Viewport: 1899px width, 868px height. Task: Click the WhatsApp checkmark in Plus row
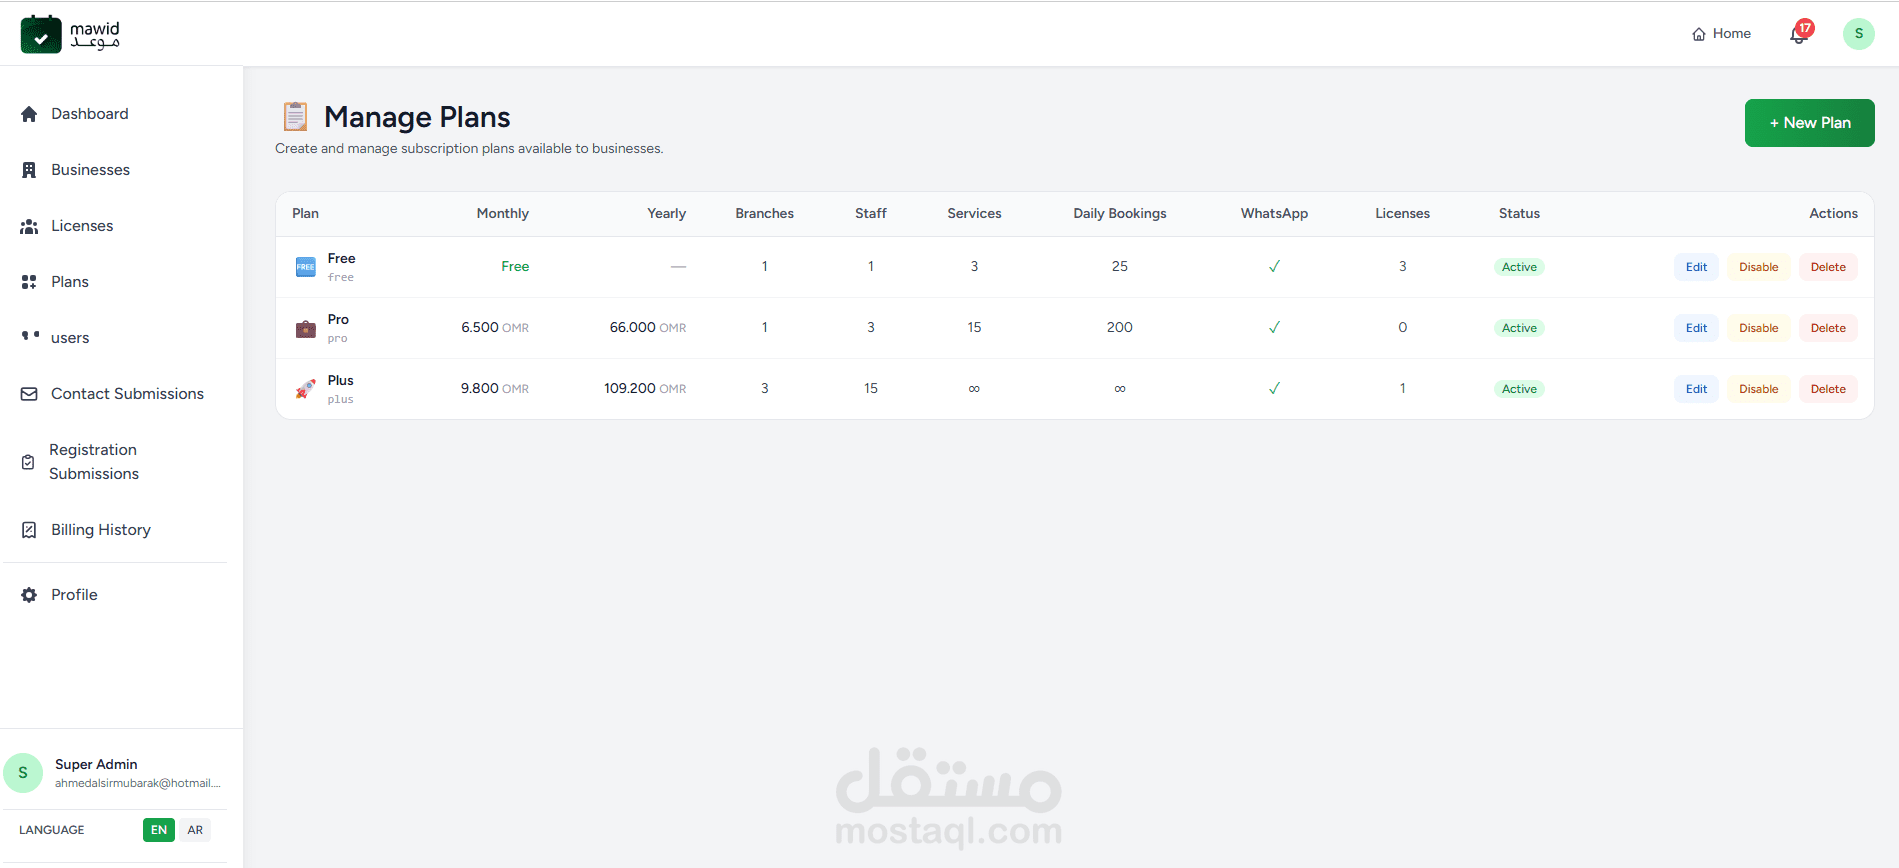1274,388
